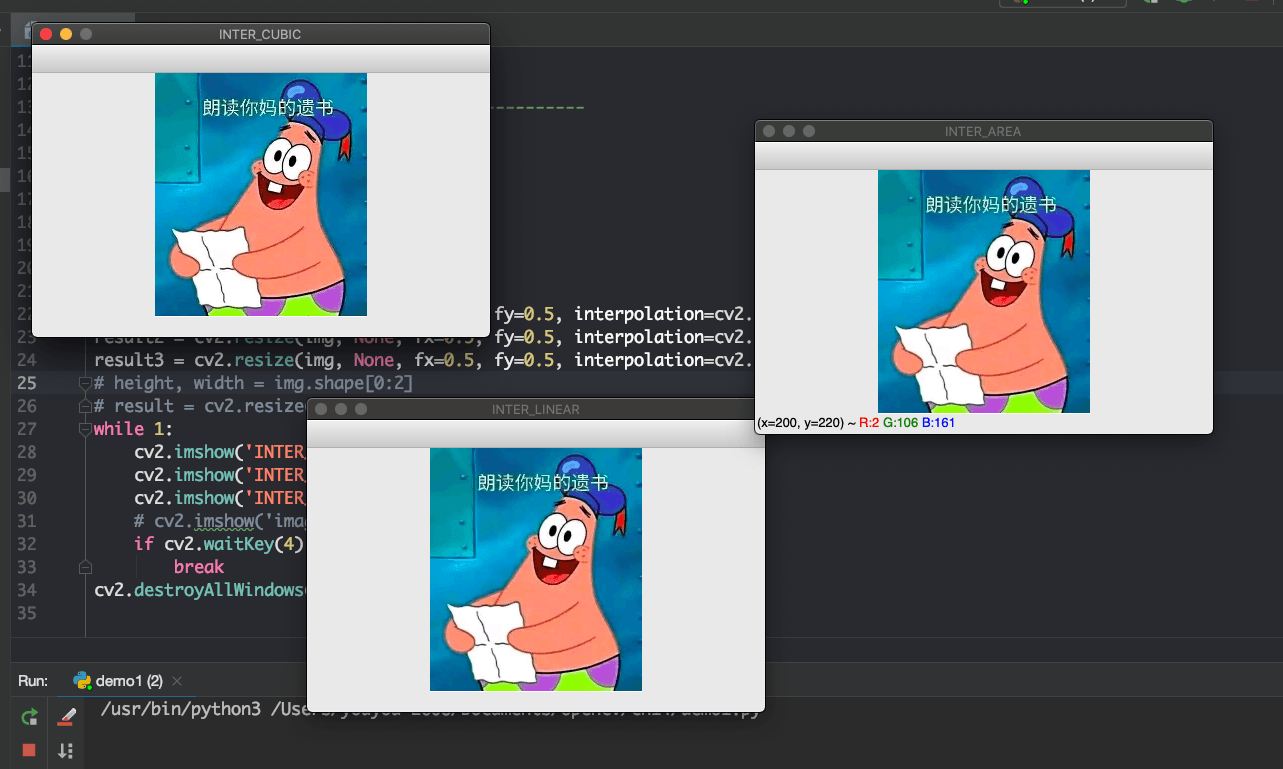The height and width of the screenshot is (769, 1283).
Task: Click the first gray button in INTER_AREA title bar
Action: tap(769, 131)
